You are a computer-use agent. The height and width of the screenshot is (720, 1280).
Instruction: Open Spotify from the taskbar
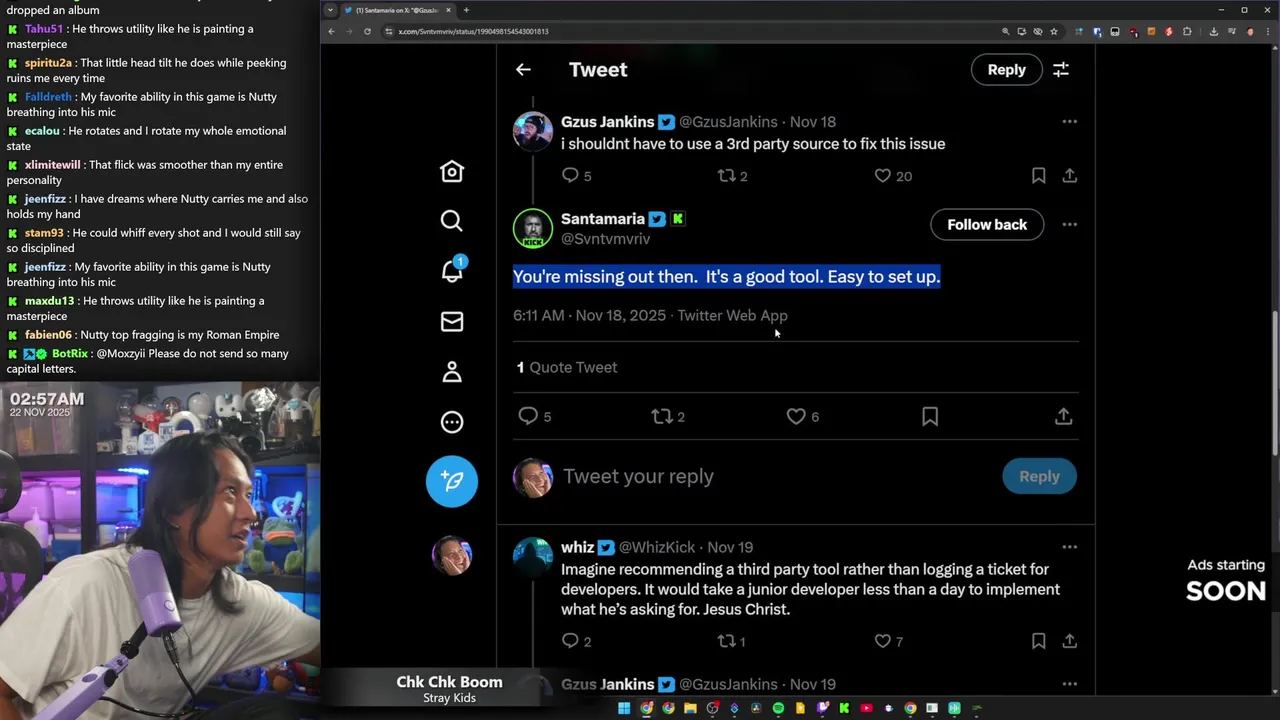pyautogui.click(x=778, y=708)
